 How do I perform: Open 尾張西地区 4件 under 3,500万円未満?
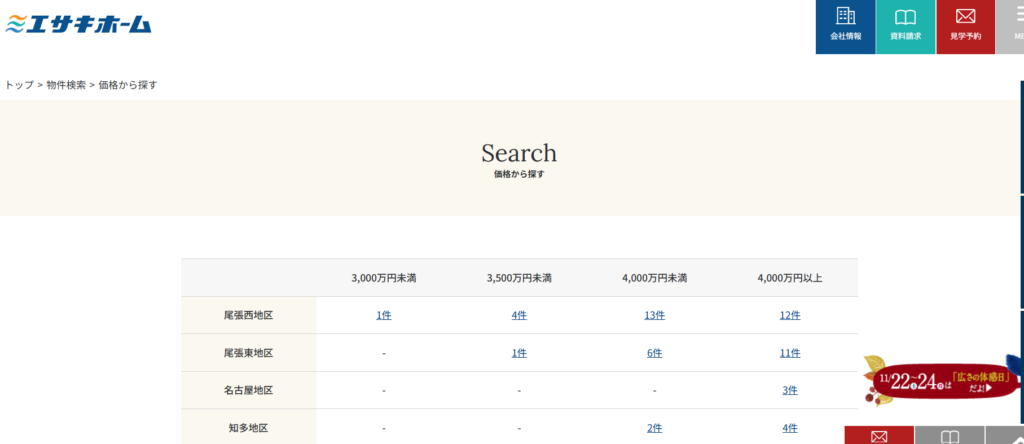click(519, 315)
